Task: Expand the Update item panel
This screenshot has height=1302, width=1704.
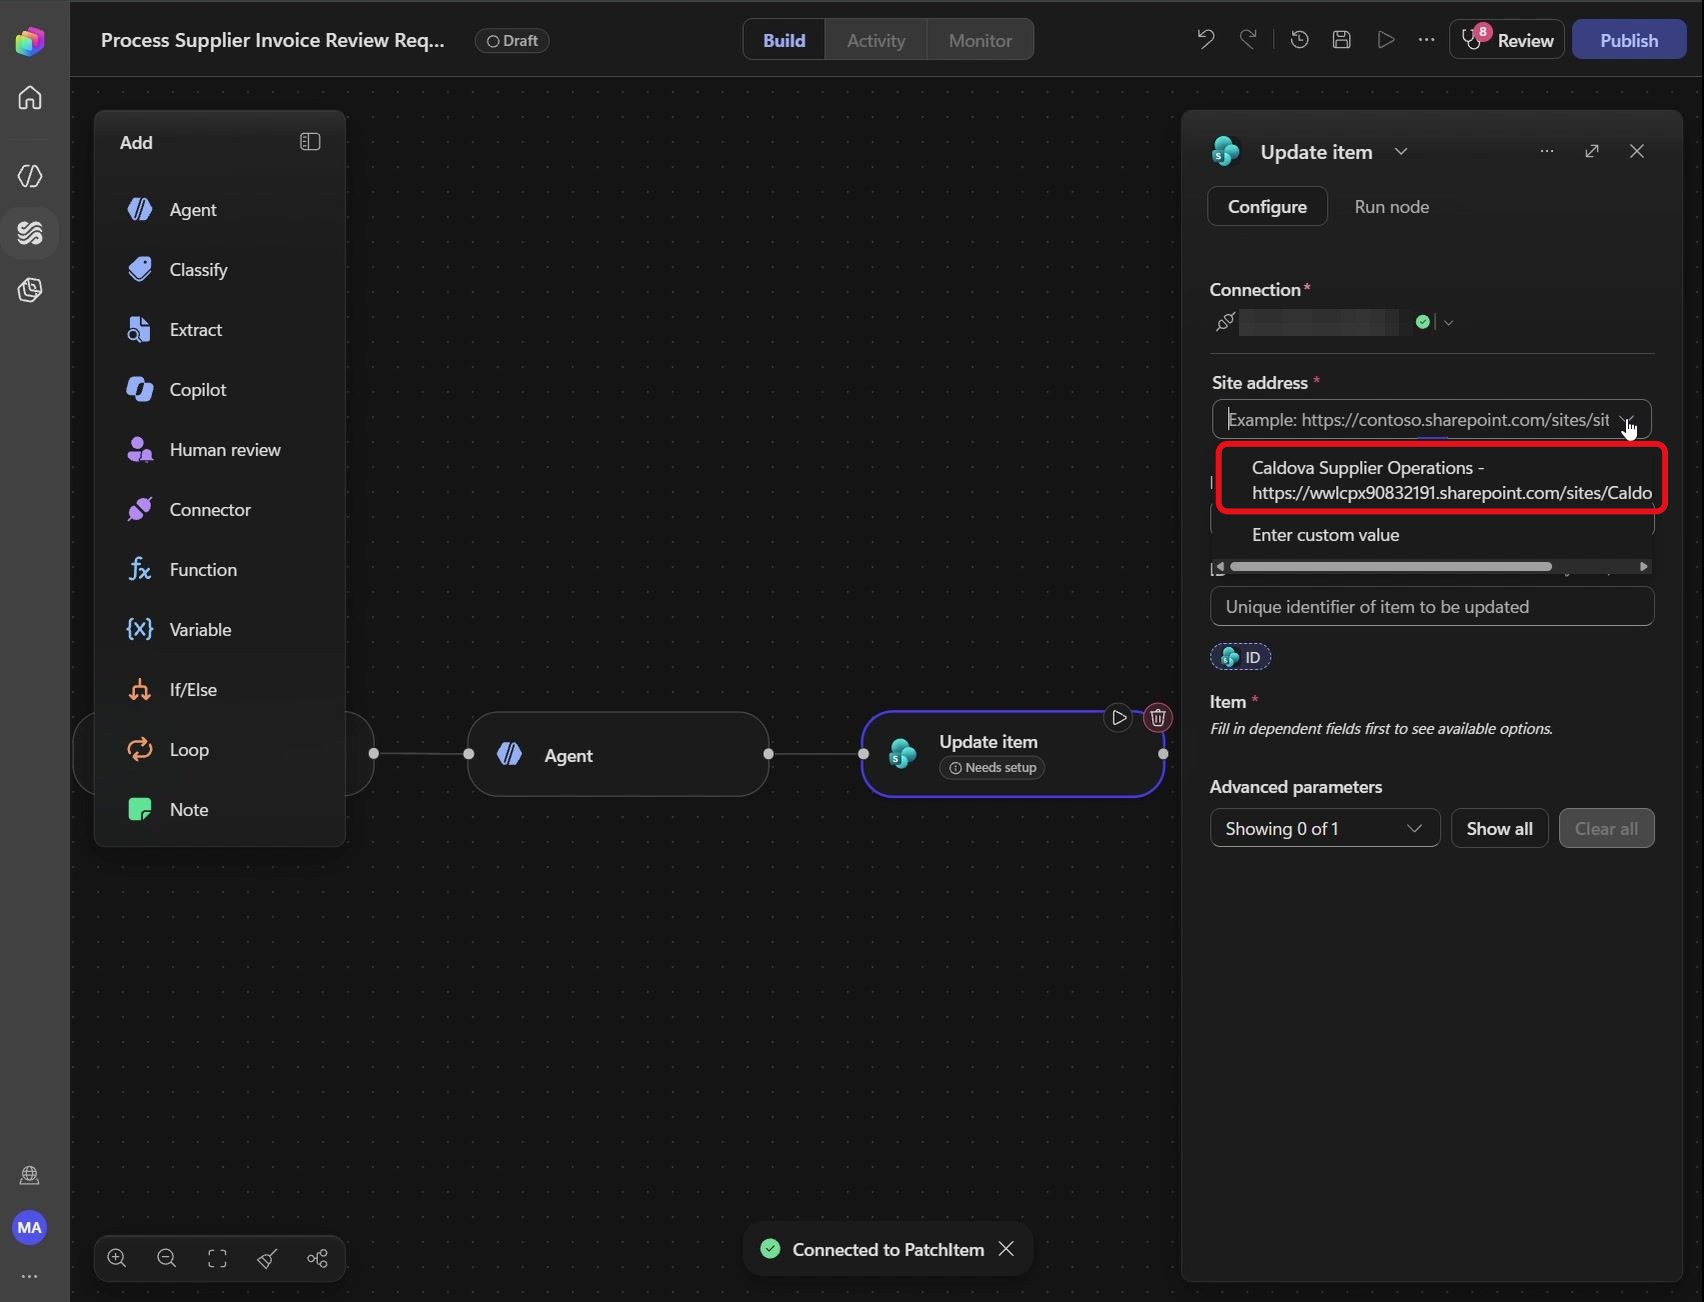Action: (1592, 151)
